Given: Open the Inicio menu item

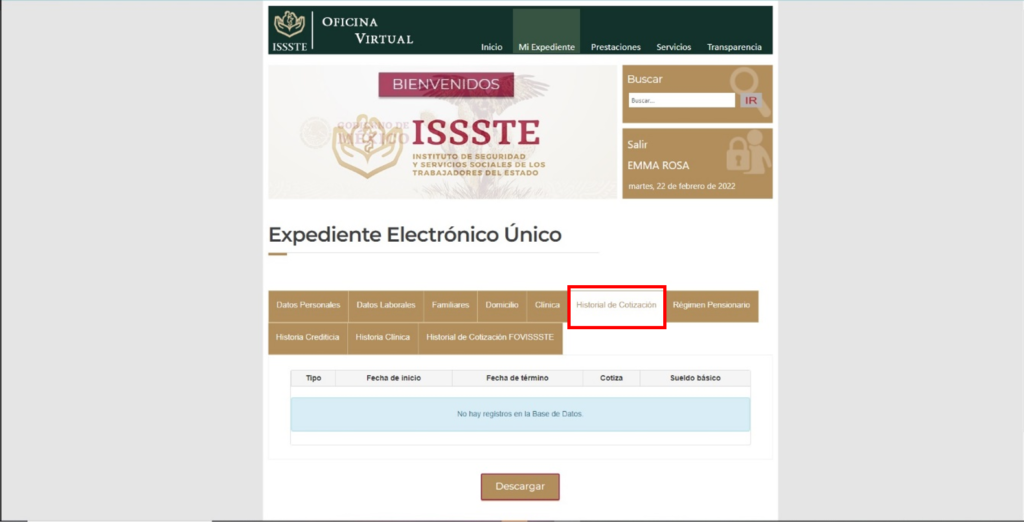Looking at the screenshot, I should (491, 47).
